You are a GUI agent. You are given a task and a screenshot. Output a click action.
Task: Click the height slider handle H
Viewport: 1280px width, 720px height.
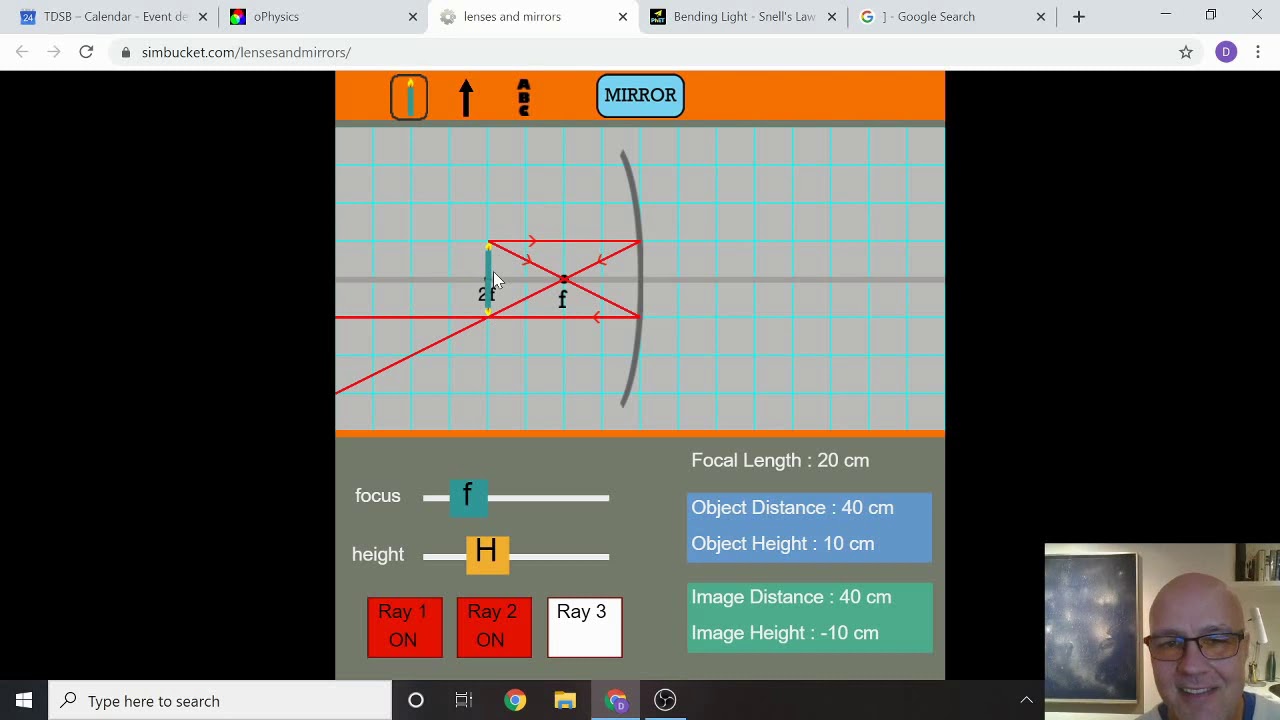pyautogui.click(x=487, y=554)
